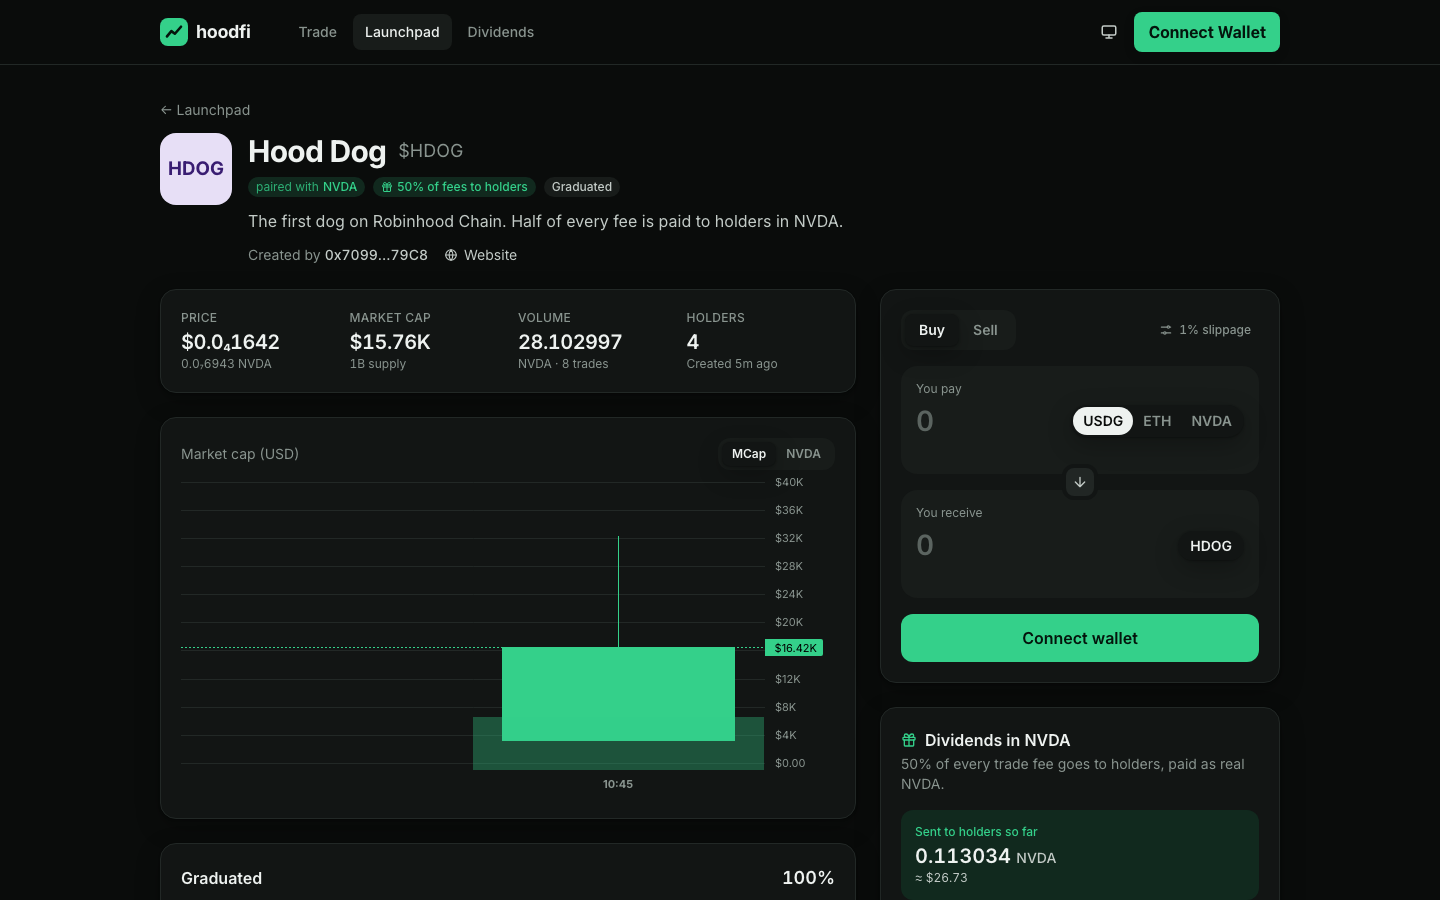Click the swap direction arrow button
The height and width of the screenshot is (900, 1440).
[x=1080, y=482]
